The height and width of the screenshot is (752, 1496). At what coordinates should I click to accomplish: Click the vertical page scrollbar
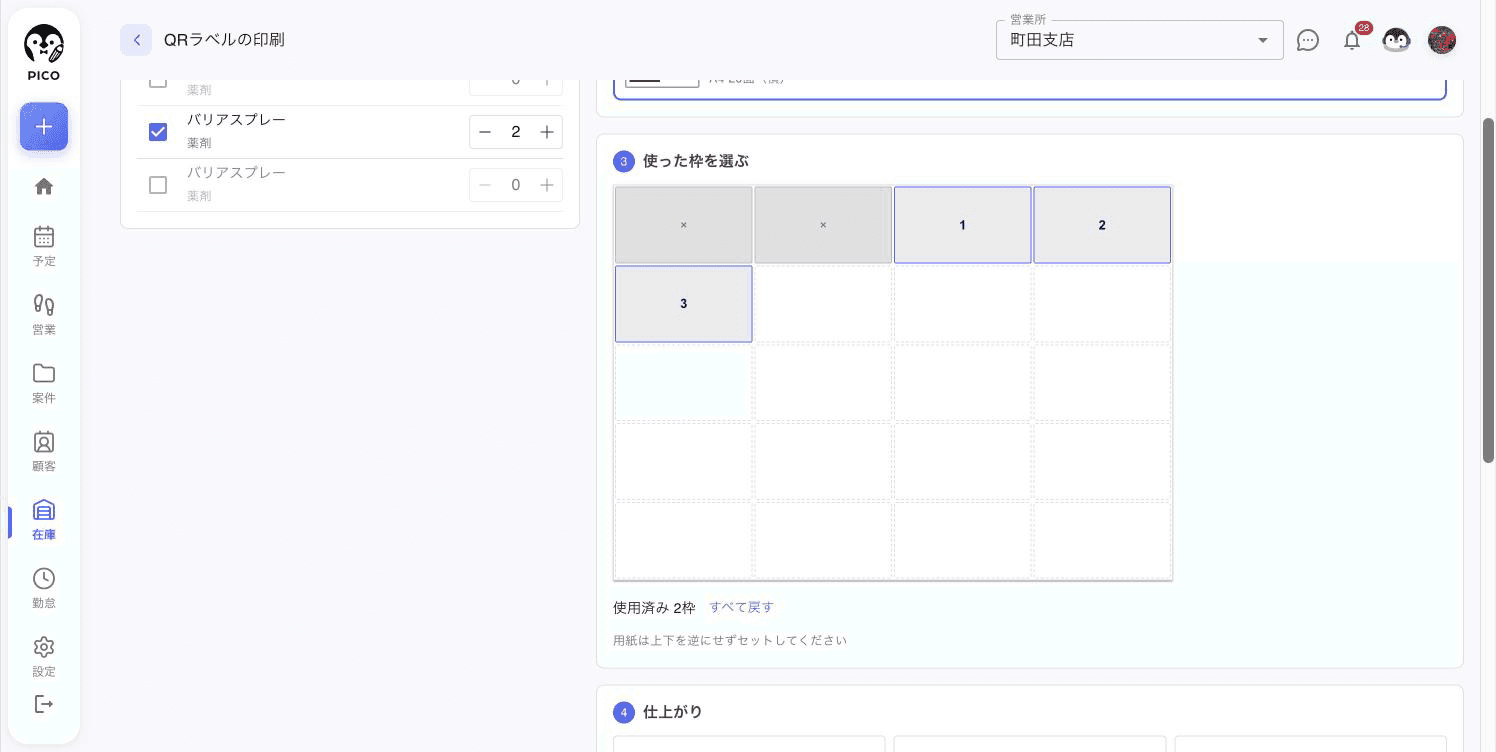tap(1488, 290)
